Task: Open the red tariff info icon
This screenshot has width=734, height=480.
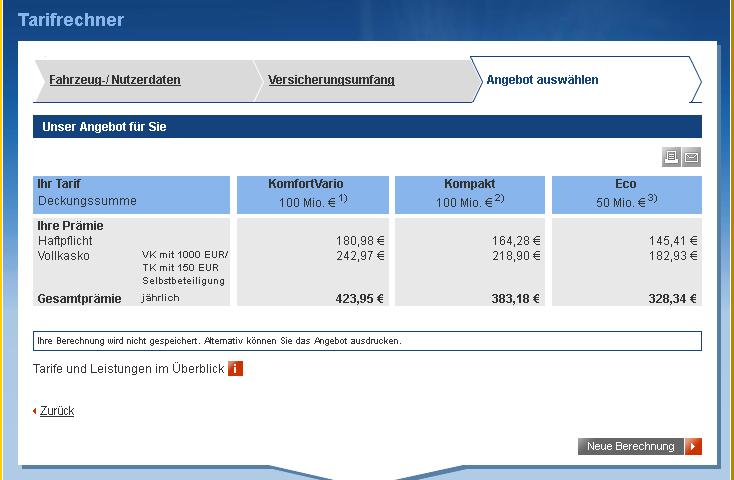Action: 236,369
